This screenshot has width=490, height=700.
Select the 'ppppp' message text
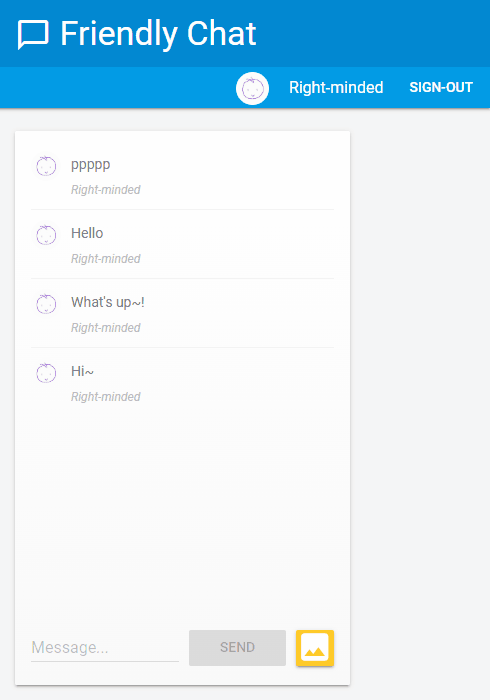(x=91, y=165)
